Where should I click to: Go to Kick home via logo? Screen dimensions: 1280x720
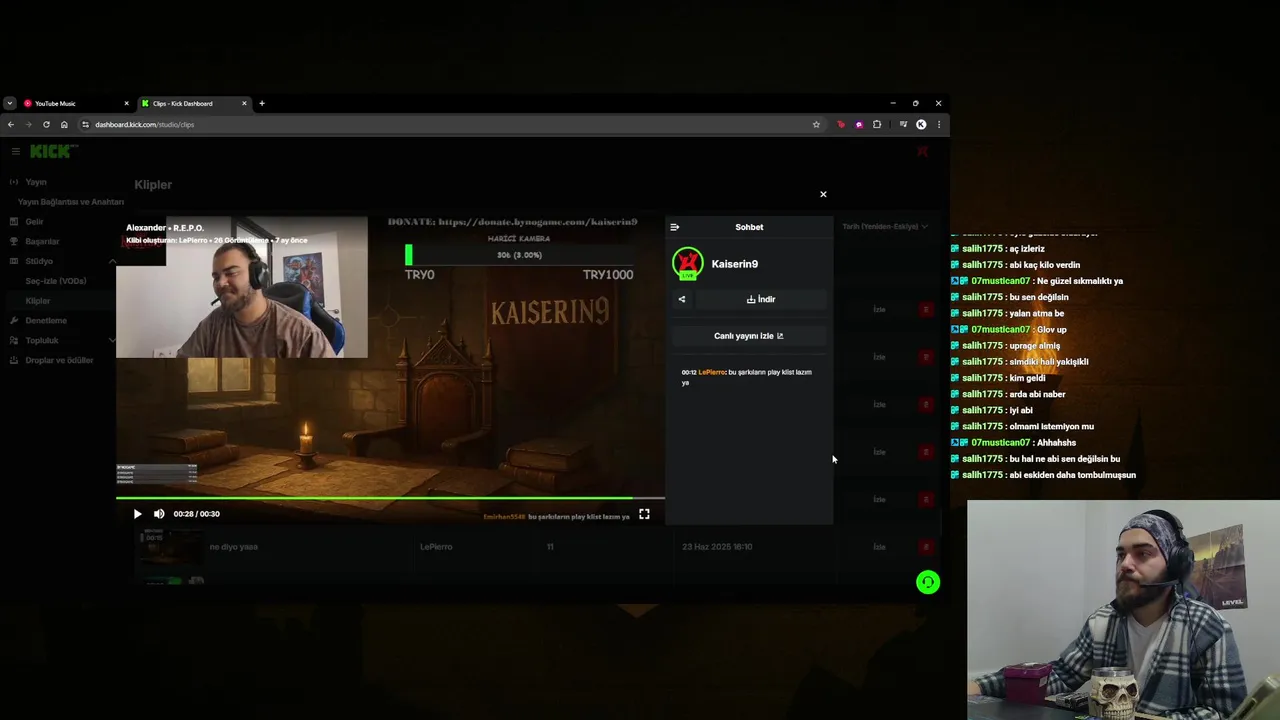(x=51, y=151)
